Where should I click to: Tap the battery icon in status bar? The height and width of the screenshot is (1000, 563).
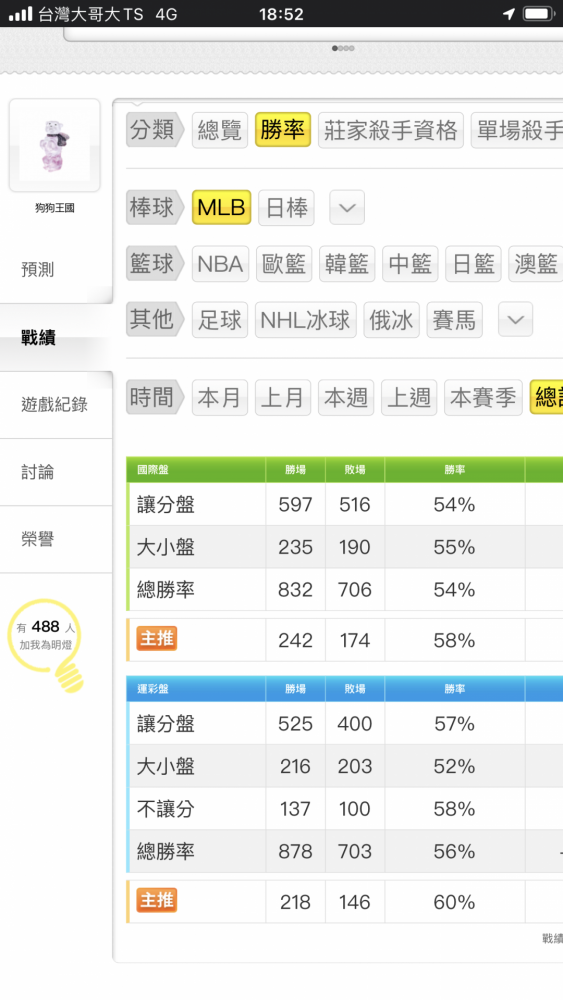(x=539, y=13)
